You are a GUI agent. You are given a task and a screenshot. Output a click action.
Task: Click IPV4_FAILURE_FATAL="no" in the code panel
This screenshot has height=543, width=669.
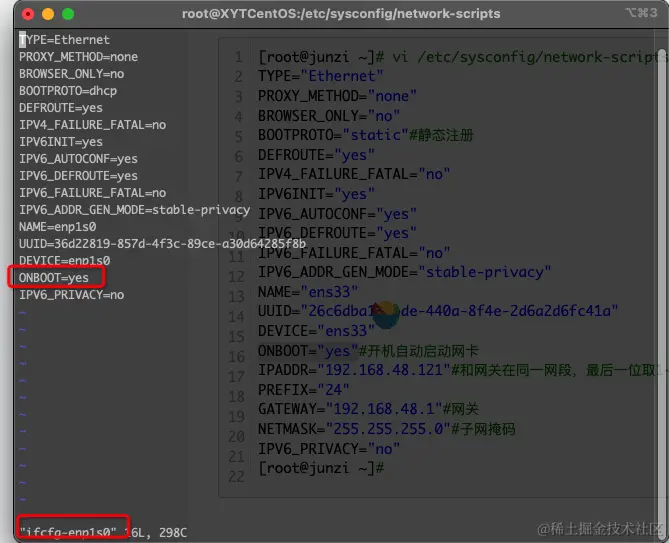[x=354, y=174]
